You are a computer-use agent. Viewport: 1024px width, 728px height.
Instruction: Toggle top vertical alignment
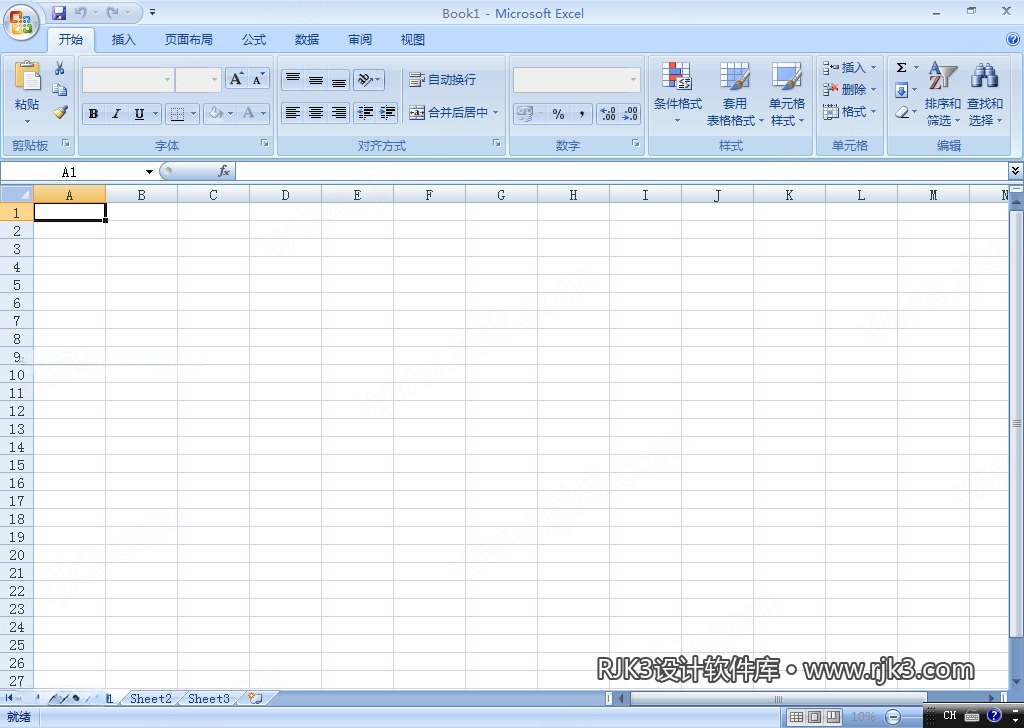coord(293,79)
